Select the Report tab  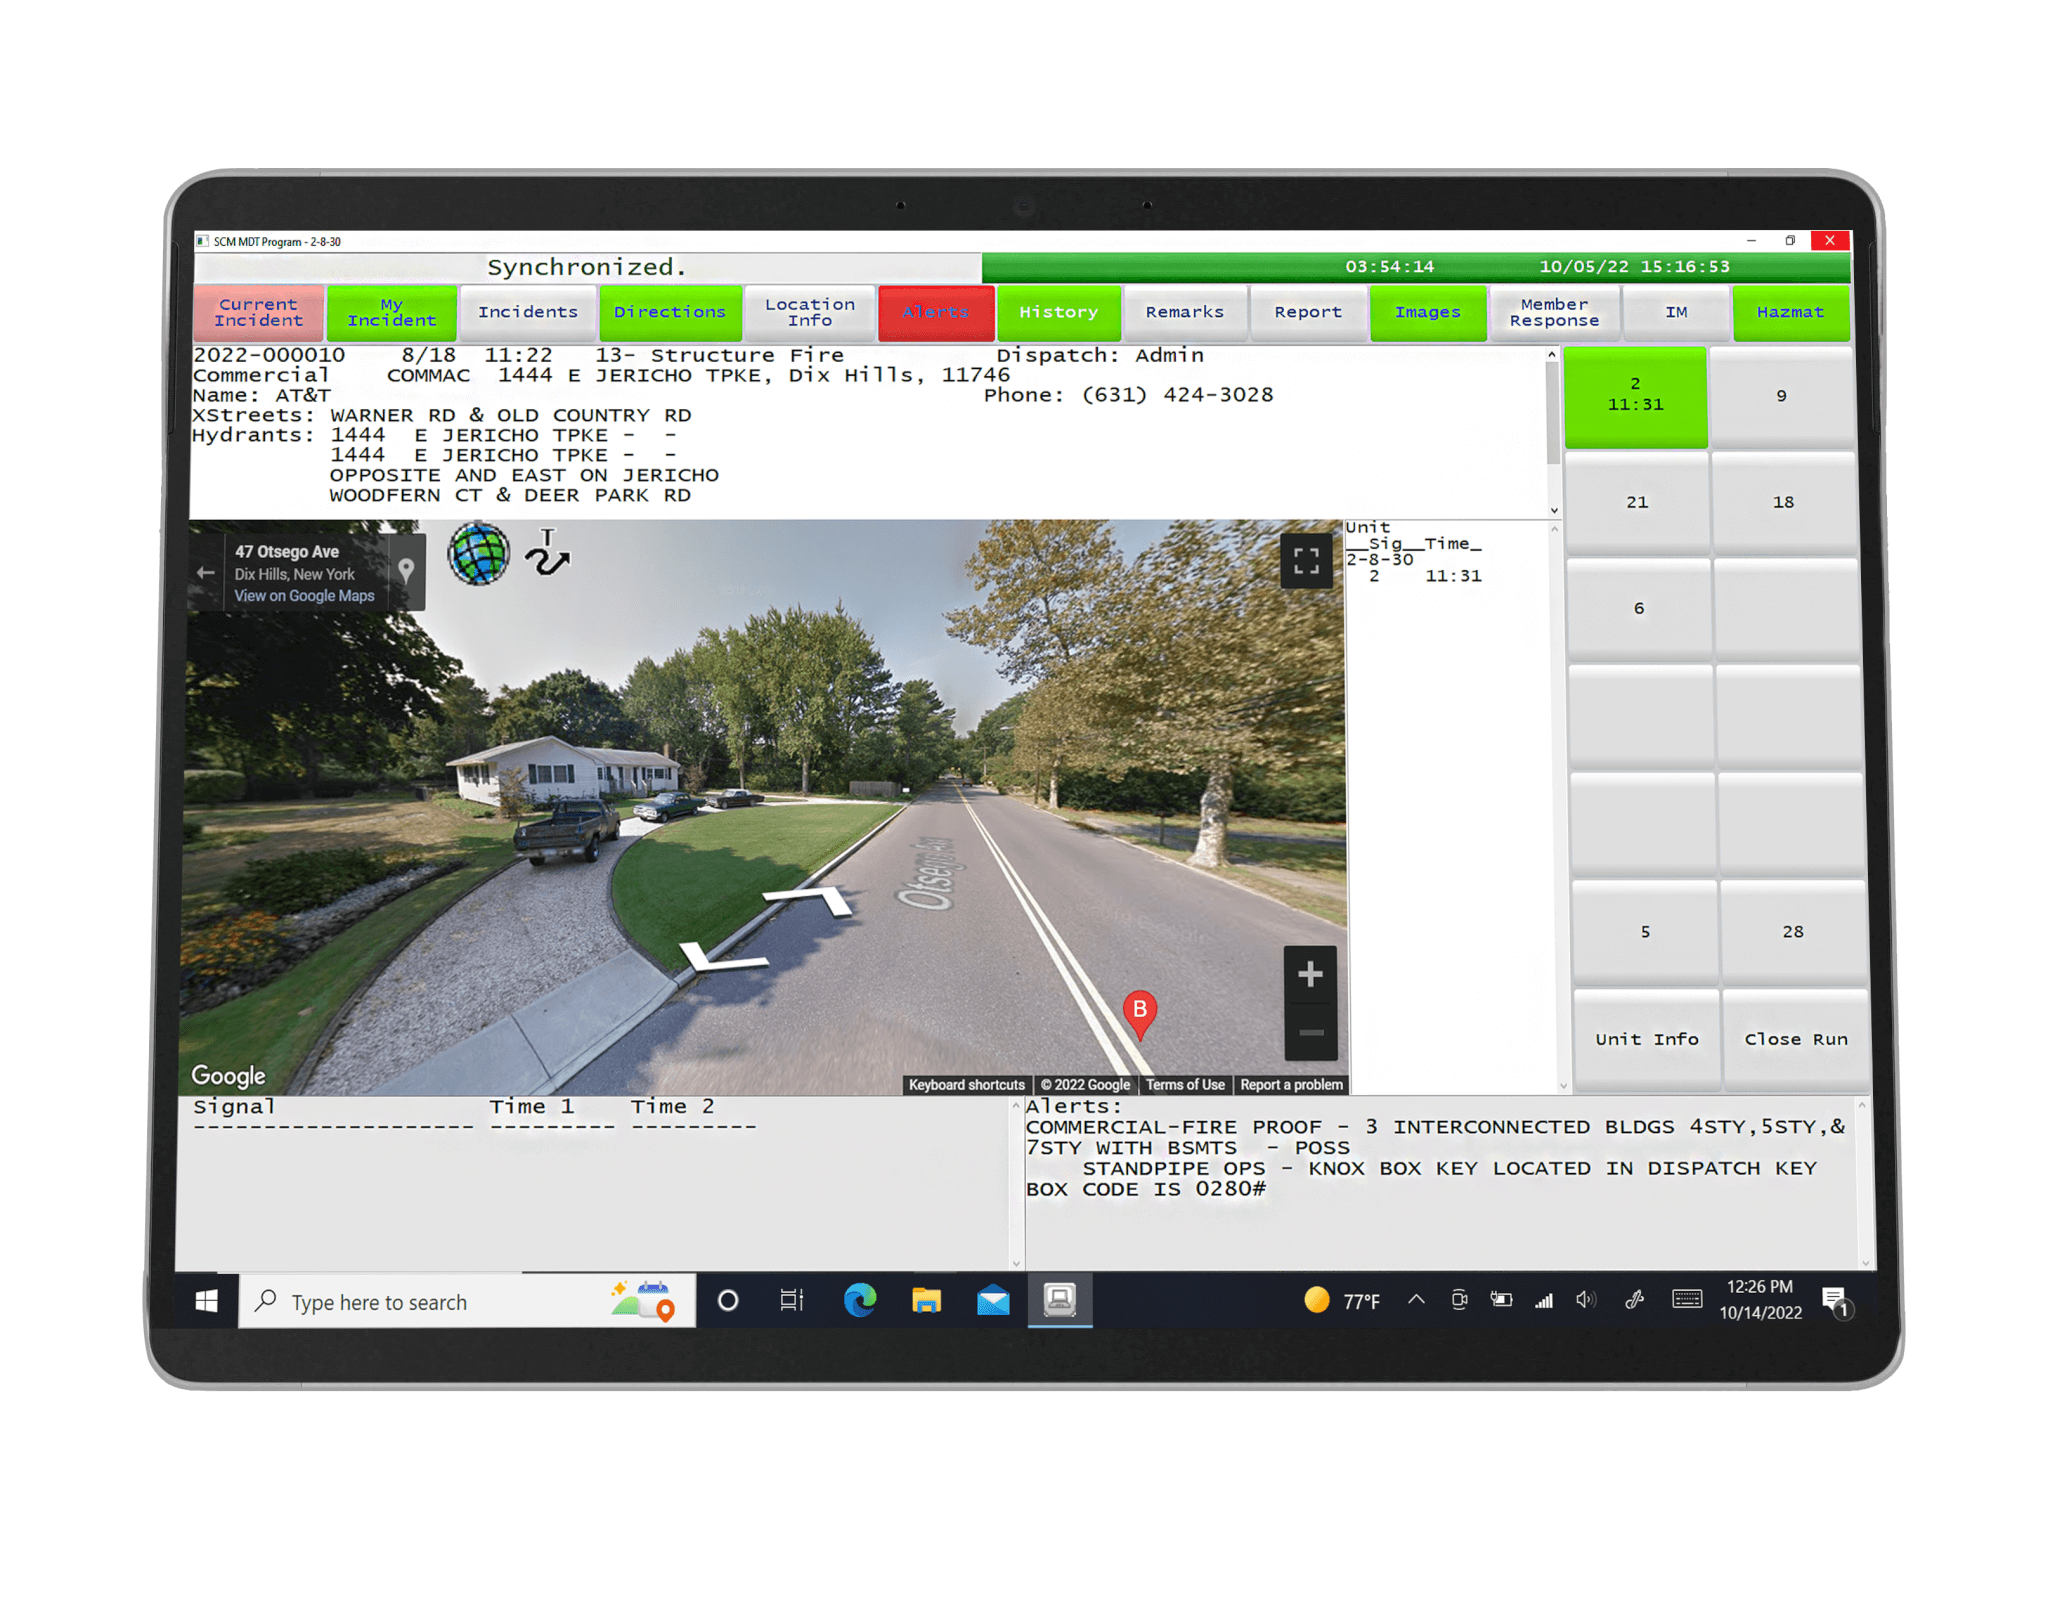click(1308, 312)
